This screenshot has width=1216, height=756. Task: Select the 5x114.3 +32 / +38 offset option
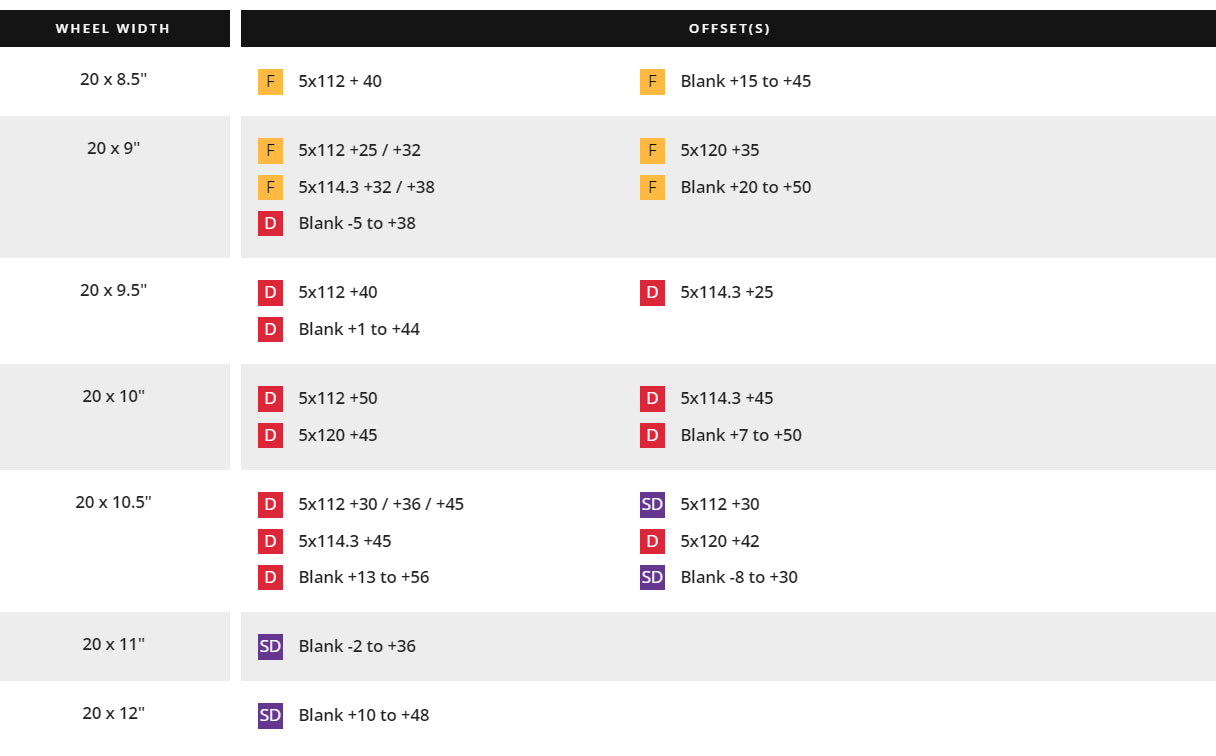coord(366,187)
